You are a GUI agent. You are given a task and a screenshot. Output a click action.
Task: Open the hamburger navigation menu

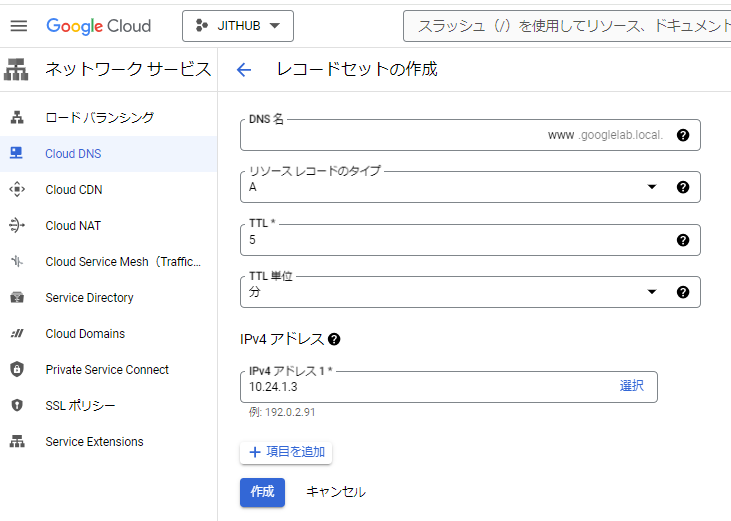pos(19,26)
